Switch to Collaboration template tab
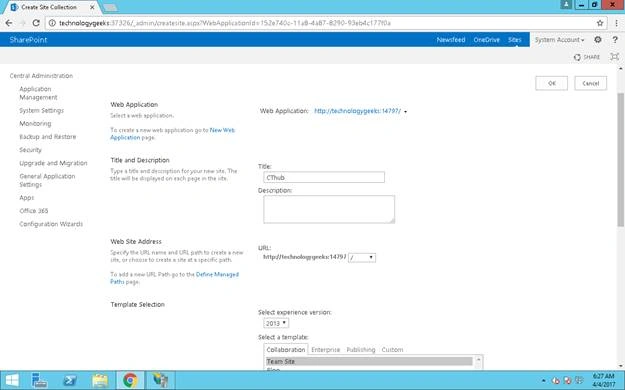Screen dimensions: 625x390 pos(286,349)
